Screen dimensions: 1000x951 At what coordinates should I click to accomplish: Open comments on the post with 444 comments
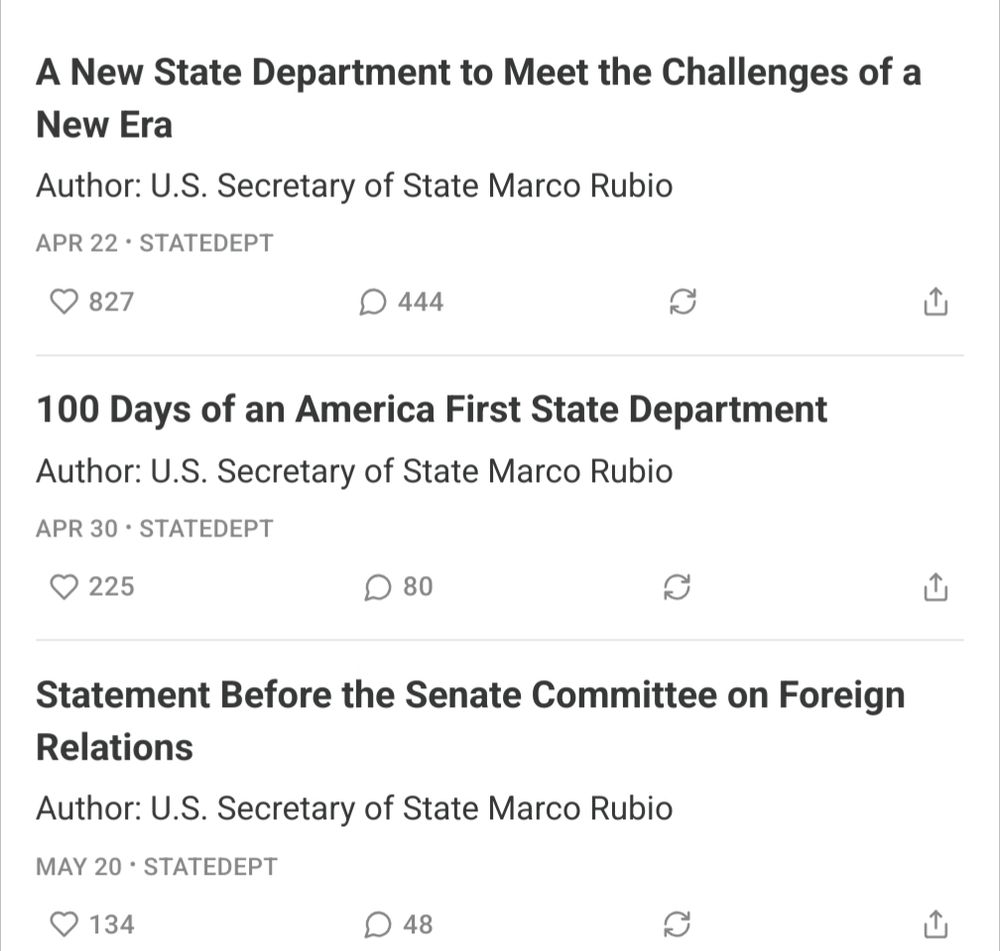(x=401, y=302)
